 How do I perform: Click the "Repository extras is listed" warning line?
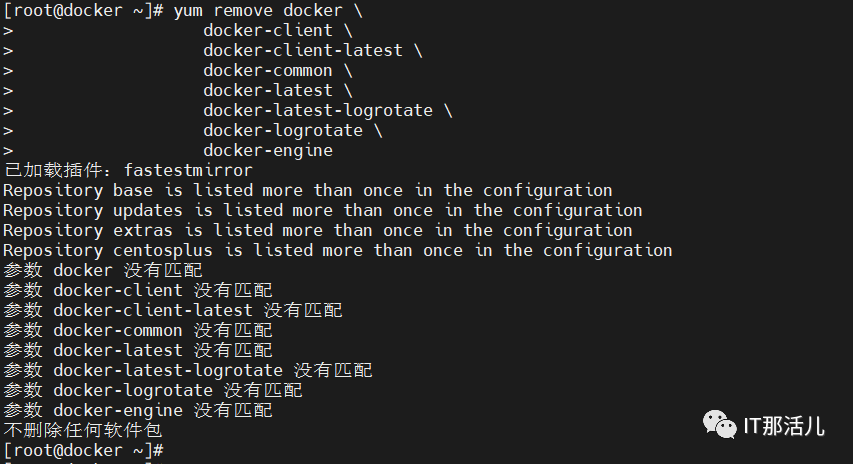coord(317,230)
